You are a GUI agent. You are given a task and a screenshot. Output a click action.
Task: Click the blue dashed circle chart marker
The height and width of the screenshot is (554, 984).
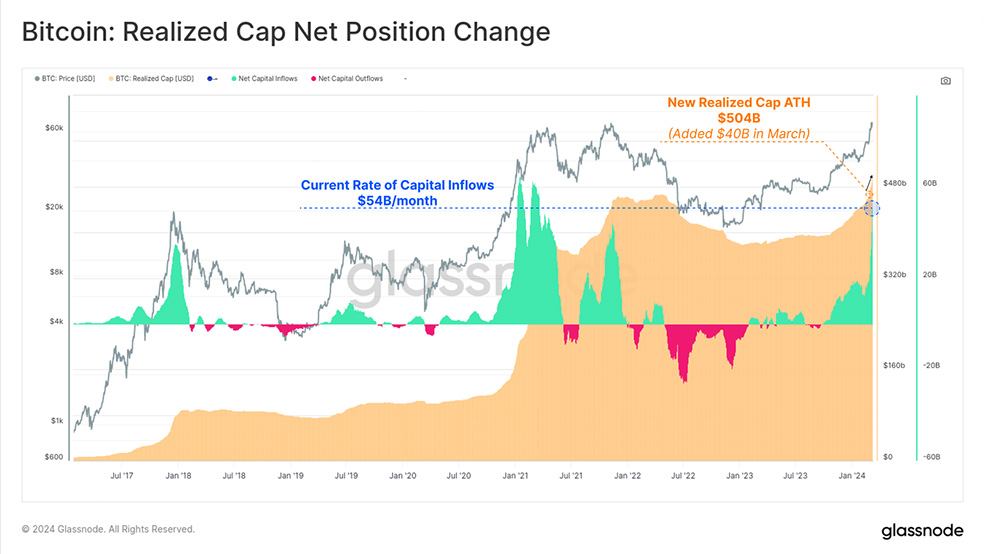coord(871,208)
